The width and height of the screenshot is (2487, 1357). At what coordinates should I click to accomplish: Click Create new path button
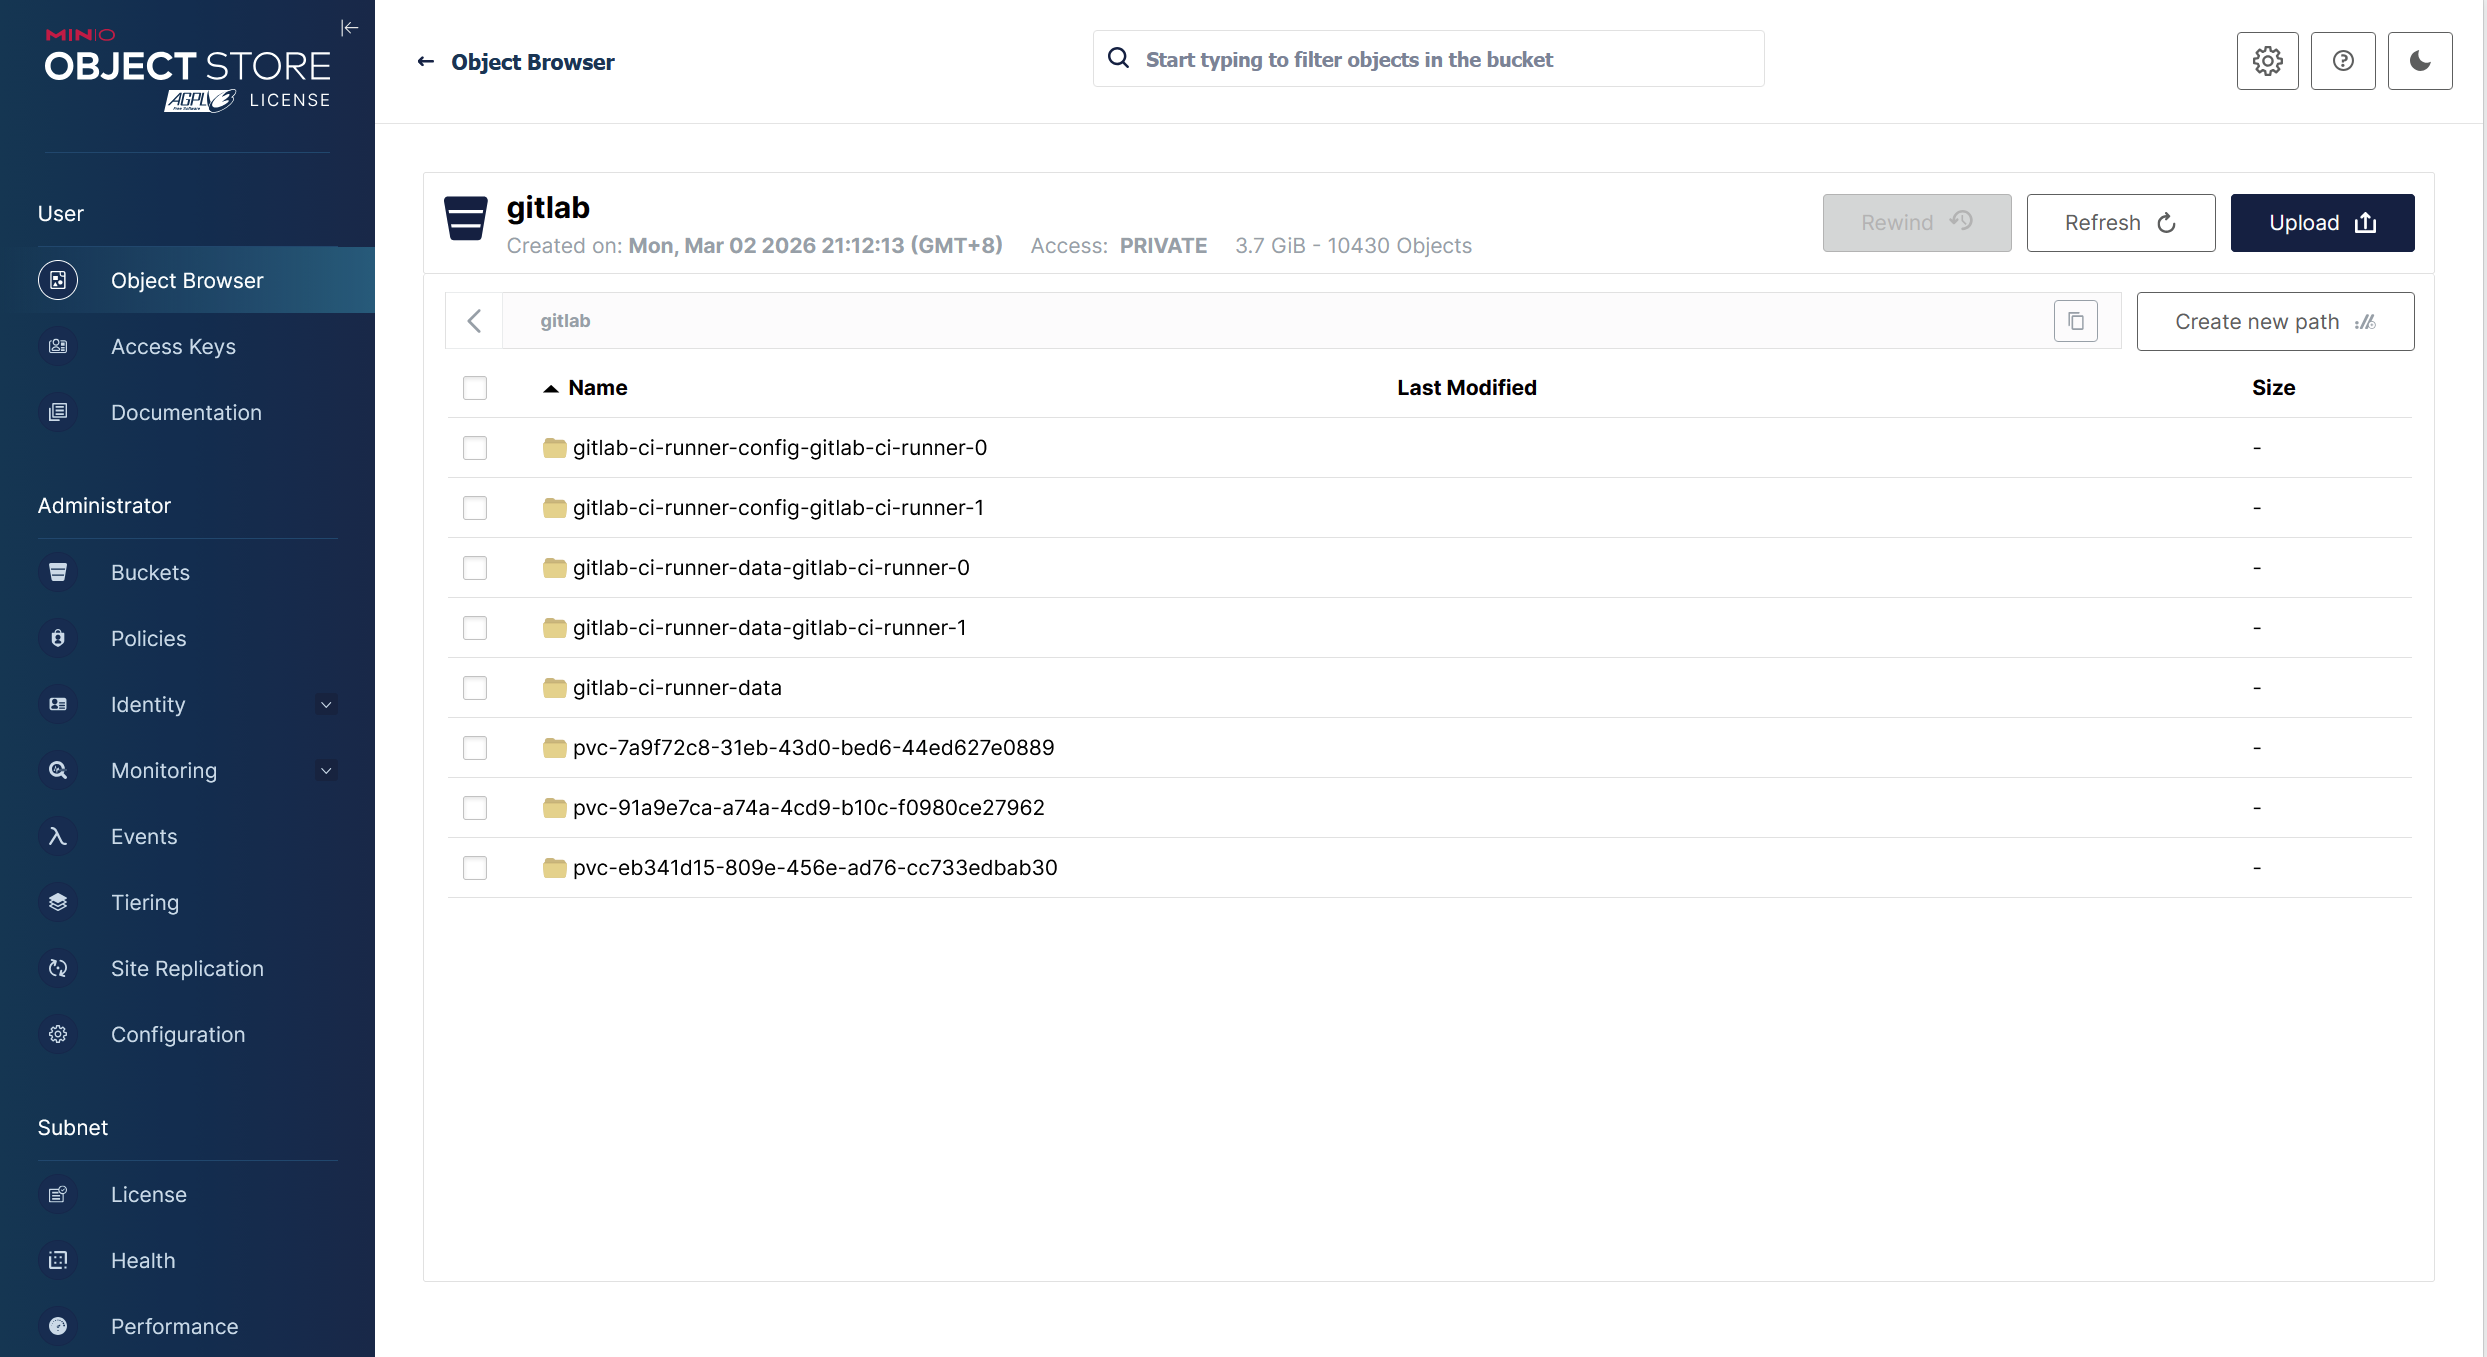[x=2275, y=321]
